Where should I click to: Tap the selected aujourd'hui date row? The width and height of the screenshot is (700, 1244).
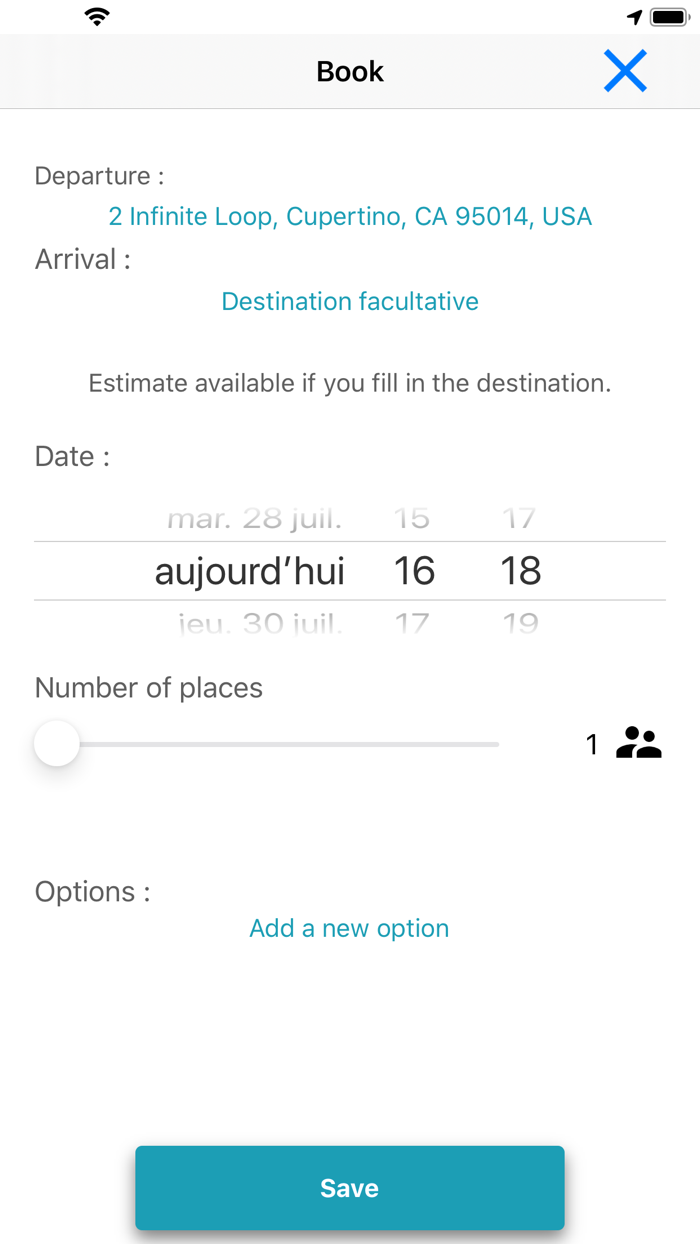pyautogui.click(x=250, y=571)
